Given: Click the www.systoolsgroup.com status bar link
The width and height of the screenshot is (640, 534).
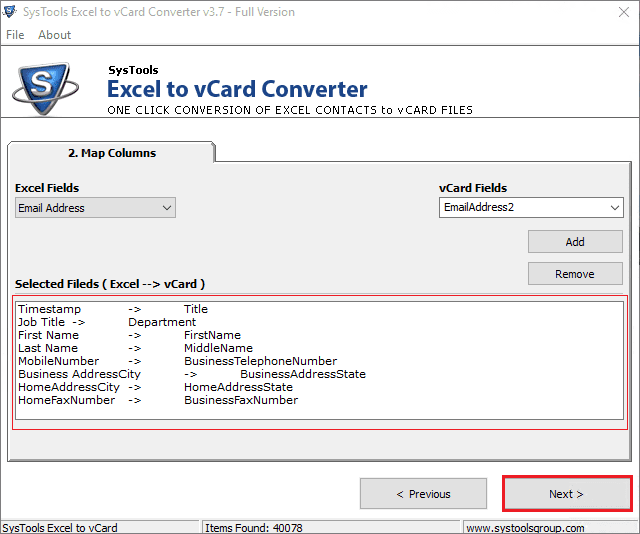Looking at the screenshot, I should [x=524, y=528].
